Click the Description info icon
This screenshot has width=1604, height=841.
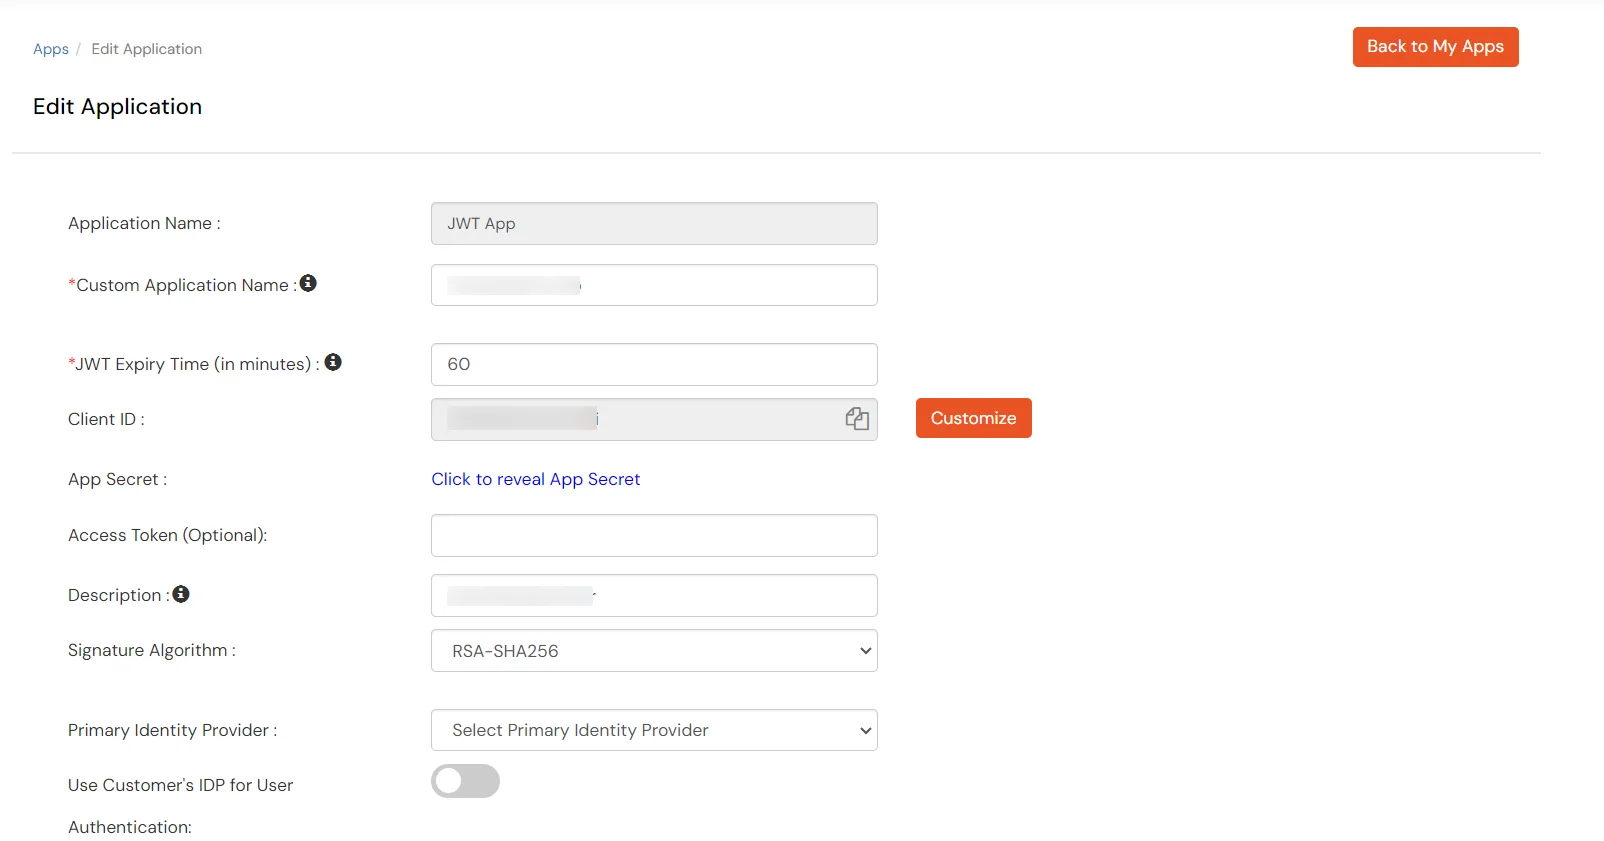pos(181,594)
